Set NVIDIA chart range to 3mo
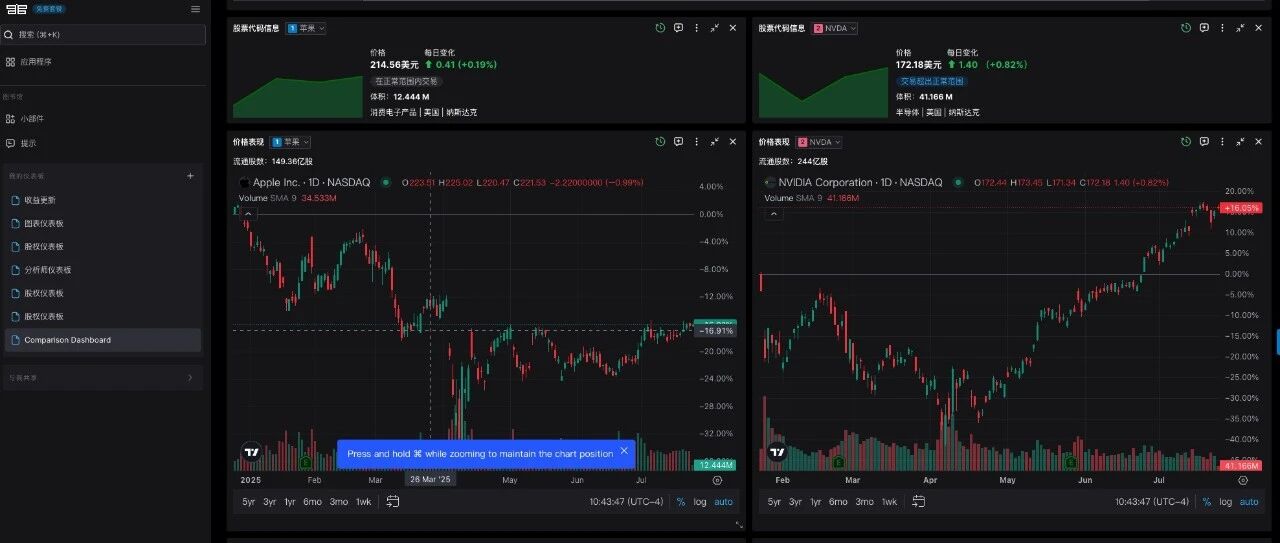 (864, 502)
